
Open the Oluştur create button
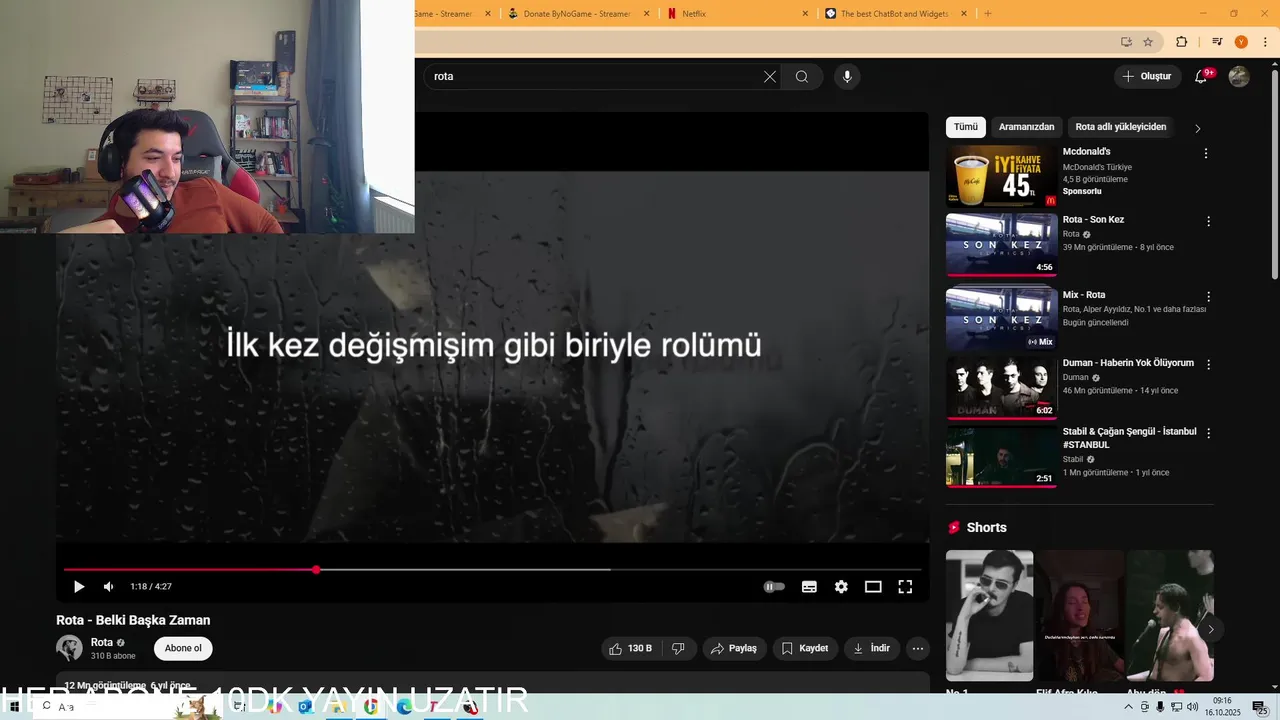click(1147, 76)
